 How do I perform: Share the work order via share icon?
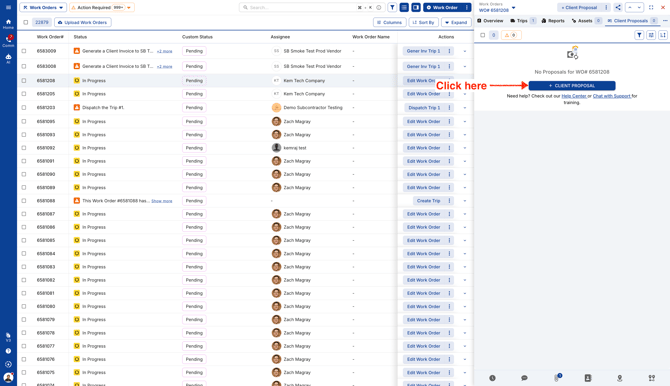coord(618,7)
